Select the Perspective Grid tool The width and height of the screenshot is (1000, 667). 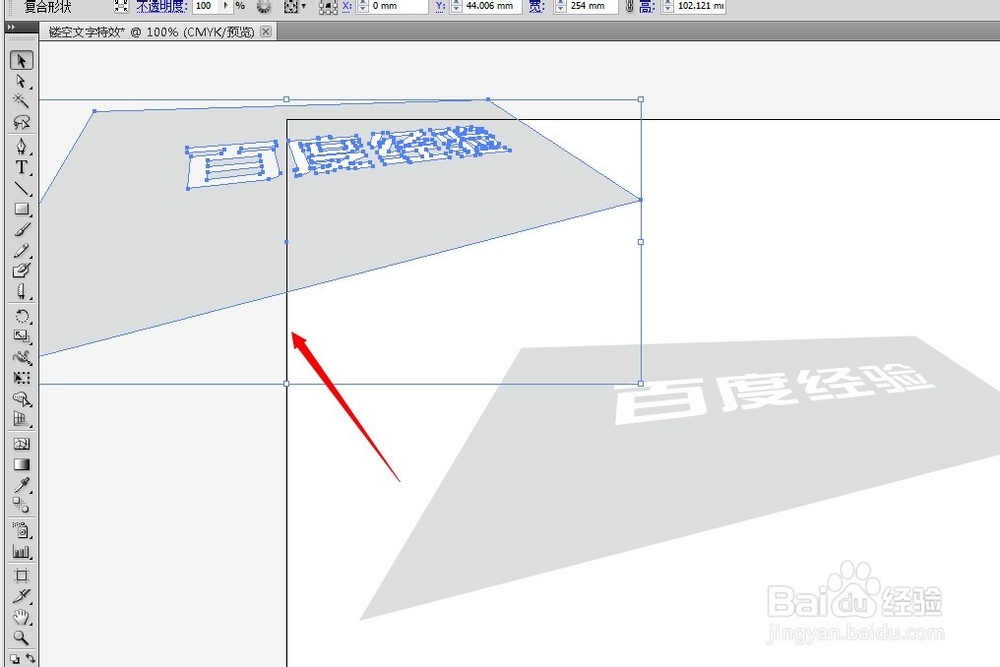point(22,419)
